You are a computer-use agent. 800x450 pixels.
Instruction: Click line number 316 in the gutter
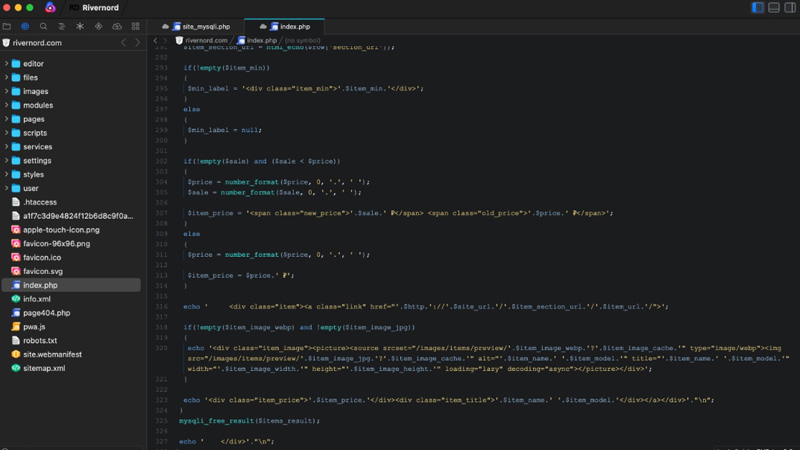point(161,307)
